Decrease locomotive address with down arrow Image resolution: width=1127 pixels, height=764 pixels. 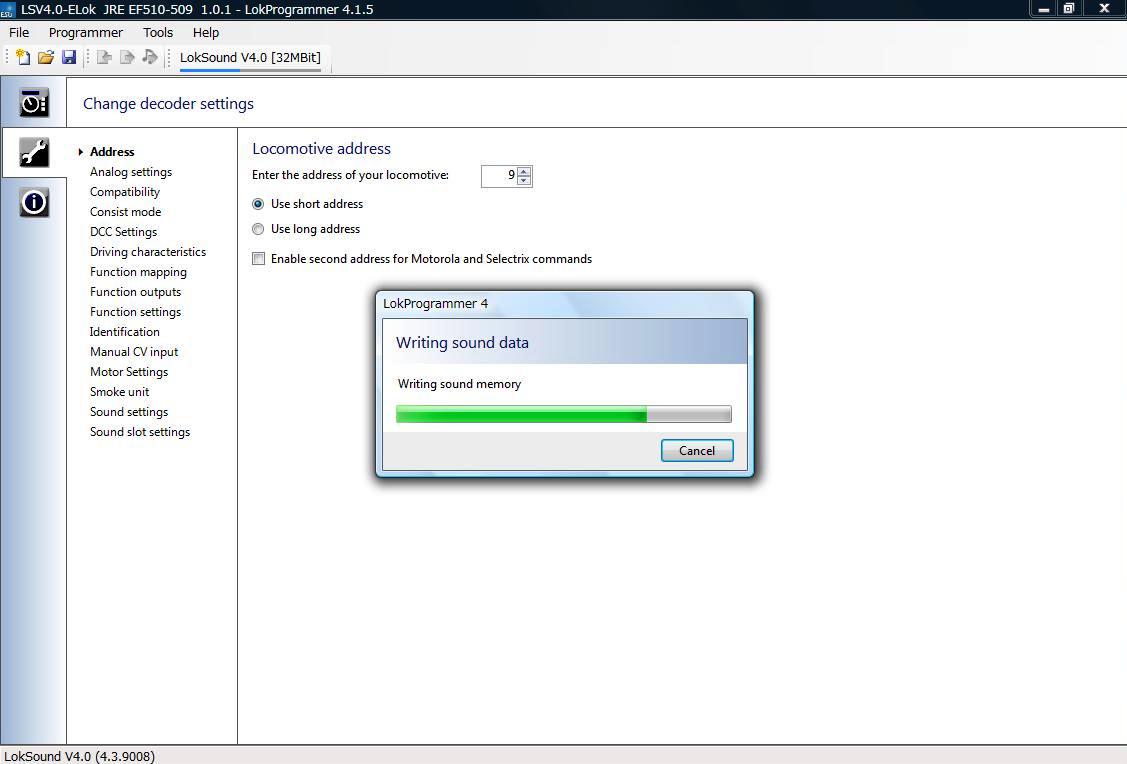click(x=524, y=180)
